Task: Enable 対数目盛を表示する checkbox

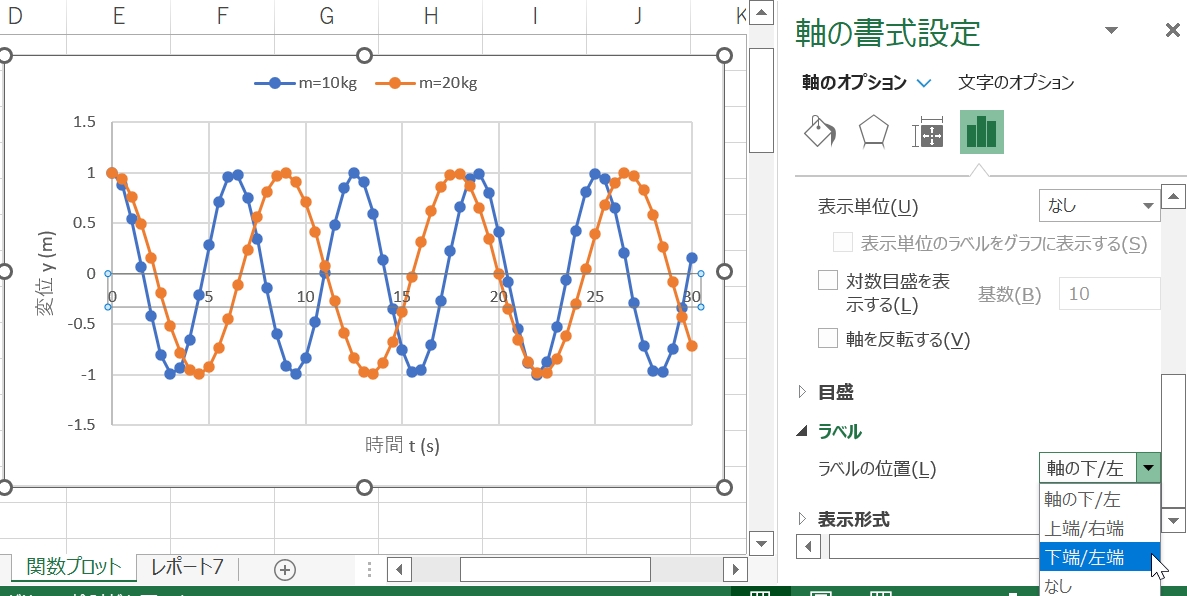Action: point(827,280)
